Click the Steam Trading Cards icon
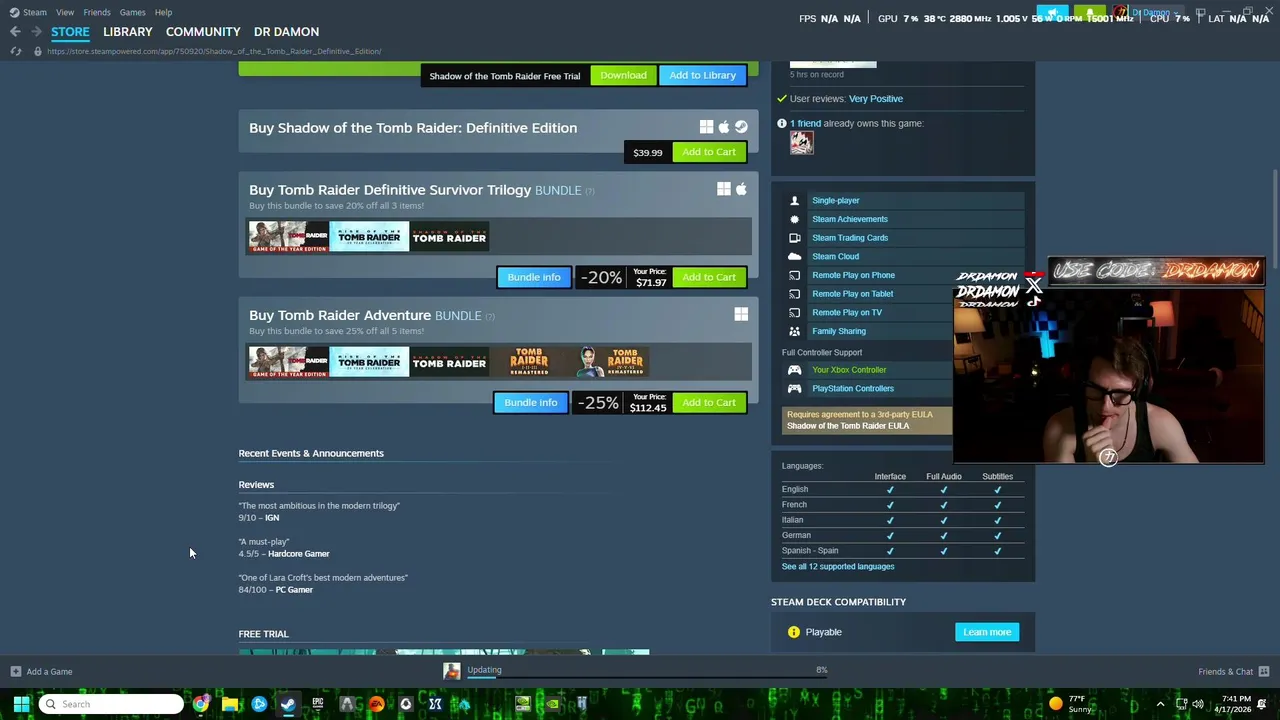1280x720 pixels. (x=795, y=238)
